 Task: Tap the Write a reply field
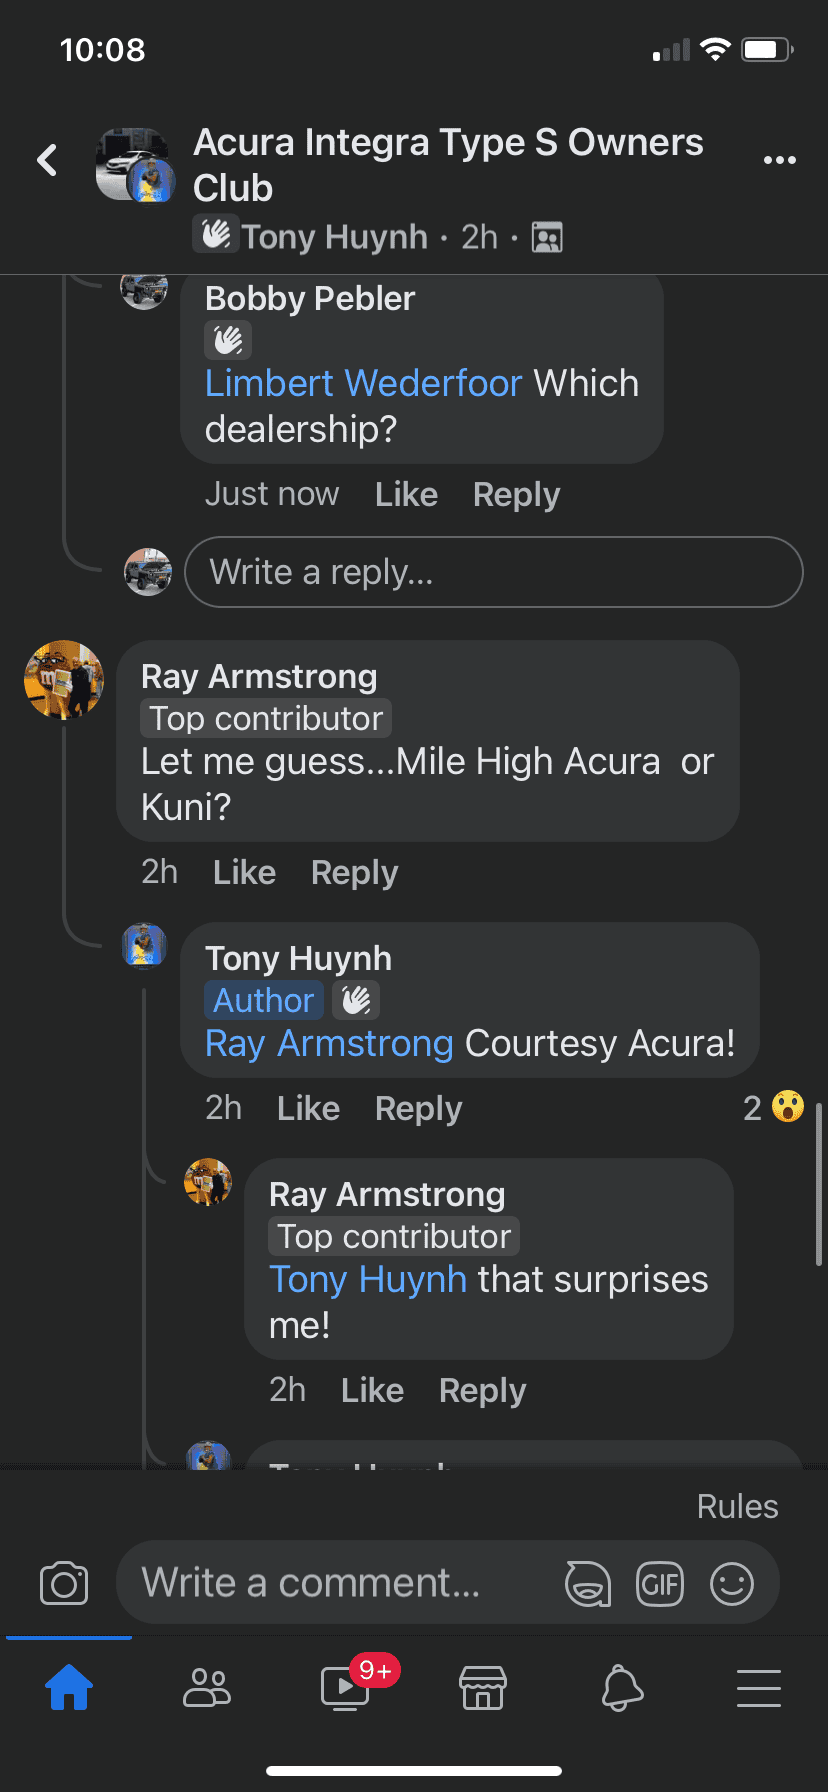(x=493, y=572)
